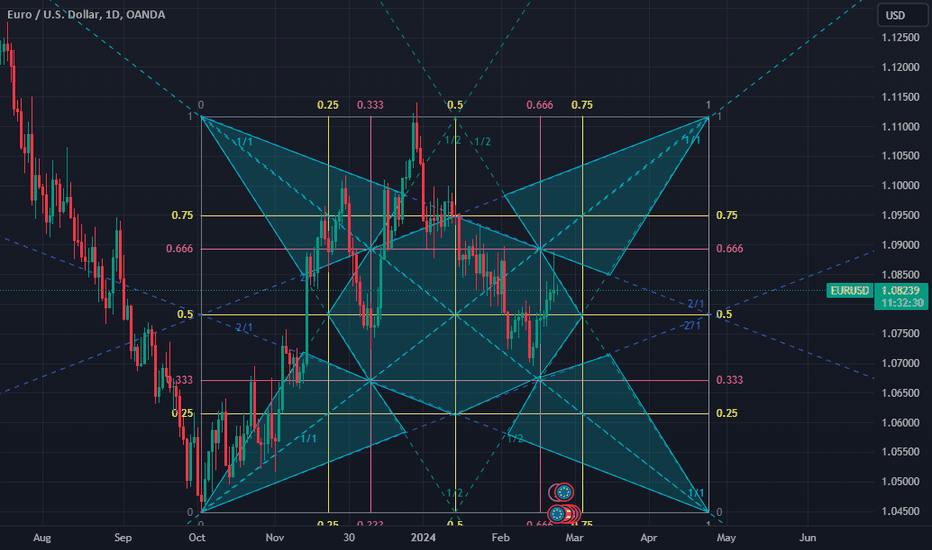Image resolution: width=932 pixels, height=550 pixels.
Task: Click the Jun label on the time axis
Action: pyautogui.click(x=807, y=538)
